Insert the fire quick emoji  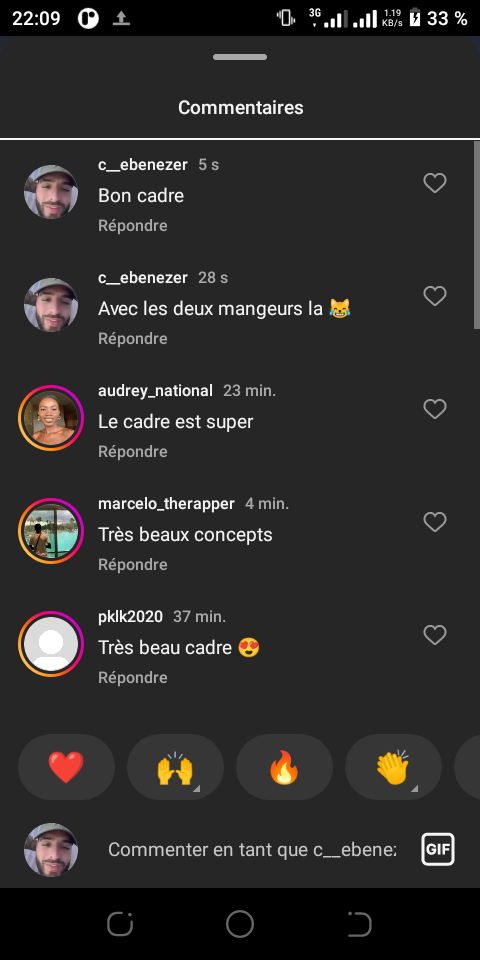coord(284,767)
